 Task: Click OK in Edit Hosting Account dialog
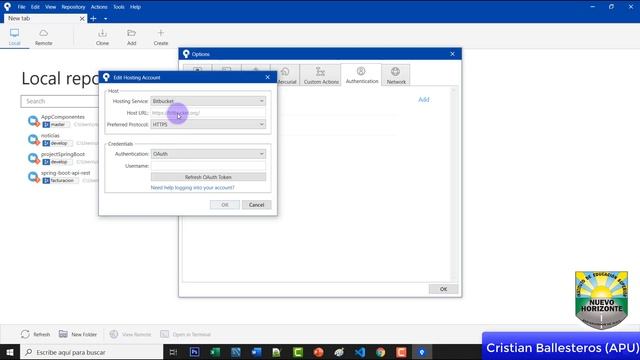point(224,205)
